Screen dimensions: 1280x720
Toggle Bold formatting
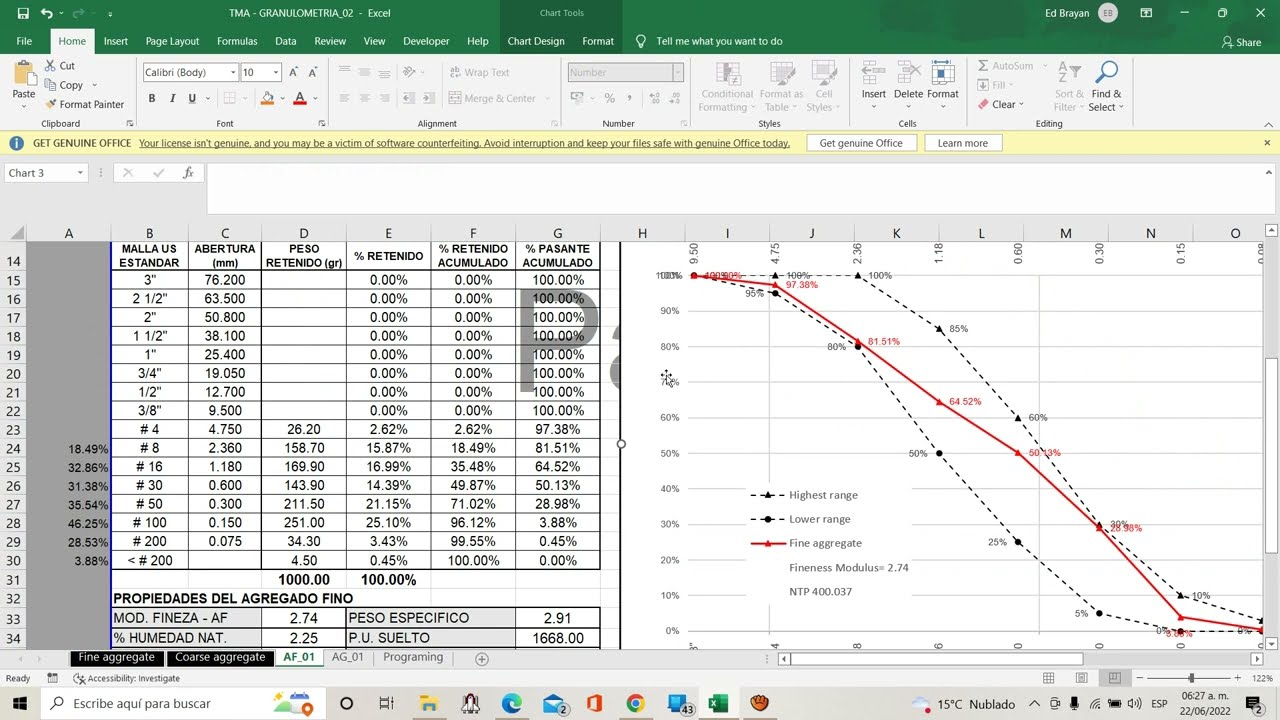coord(152,98)
